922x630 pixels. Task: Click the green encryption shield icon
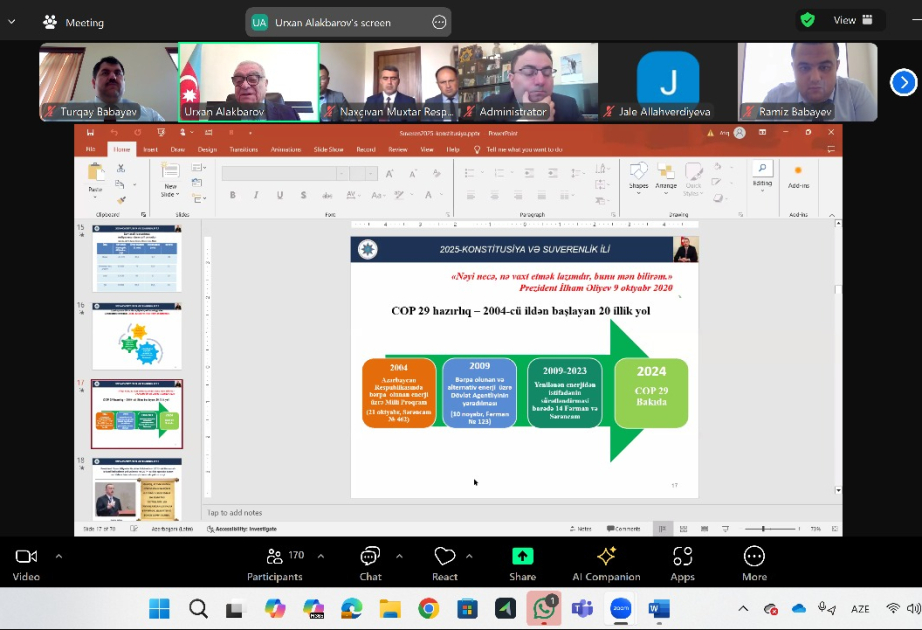808,20
